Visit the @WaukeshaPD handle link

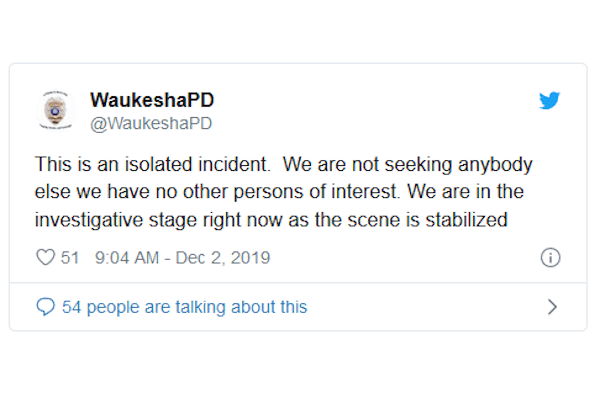(151, 123)
